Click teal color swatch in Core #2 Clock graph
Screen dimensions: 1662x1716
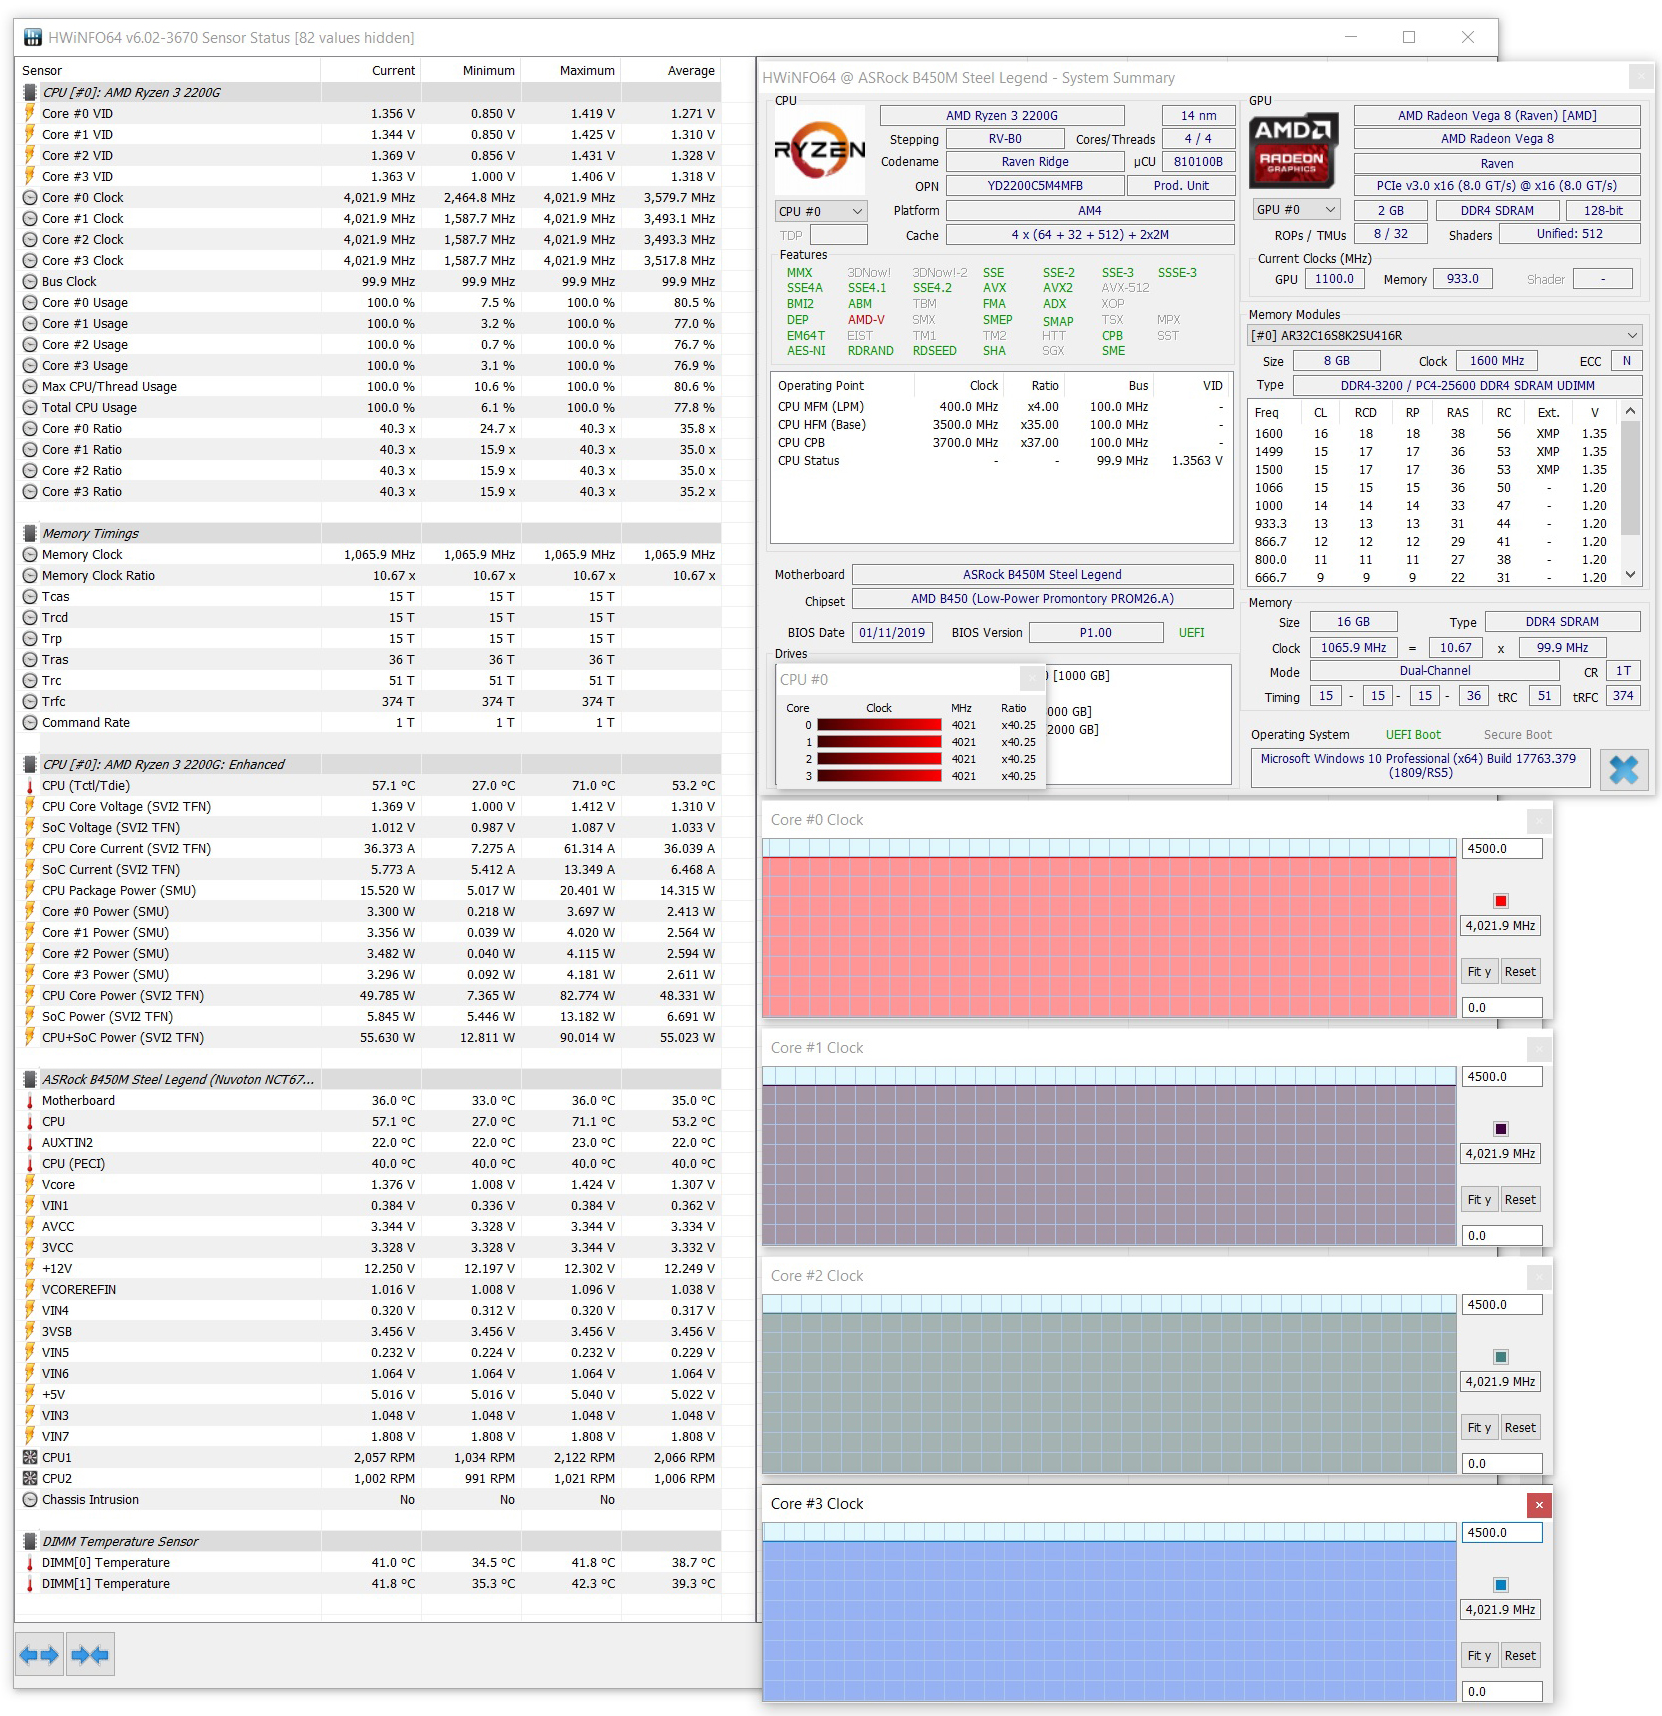pos(1501,1357)
